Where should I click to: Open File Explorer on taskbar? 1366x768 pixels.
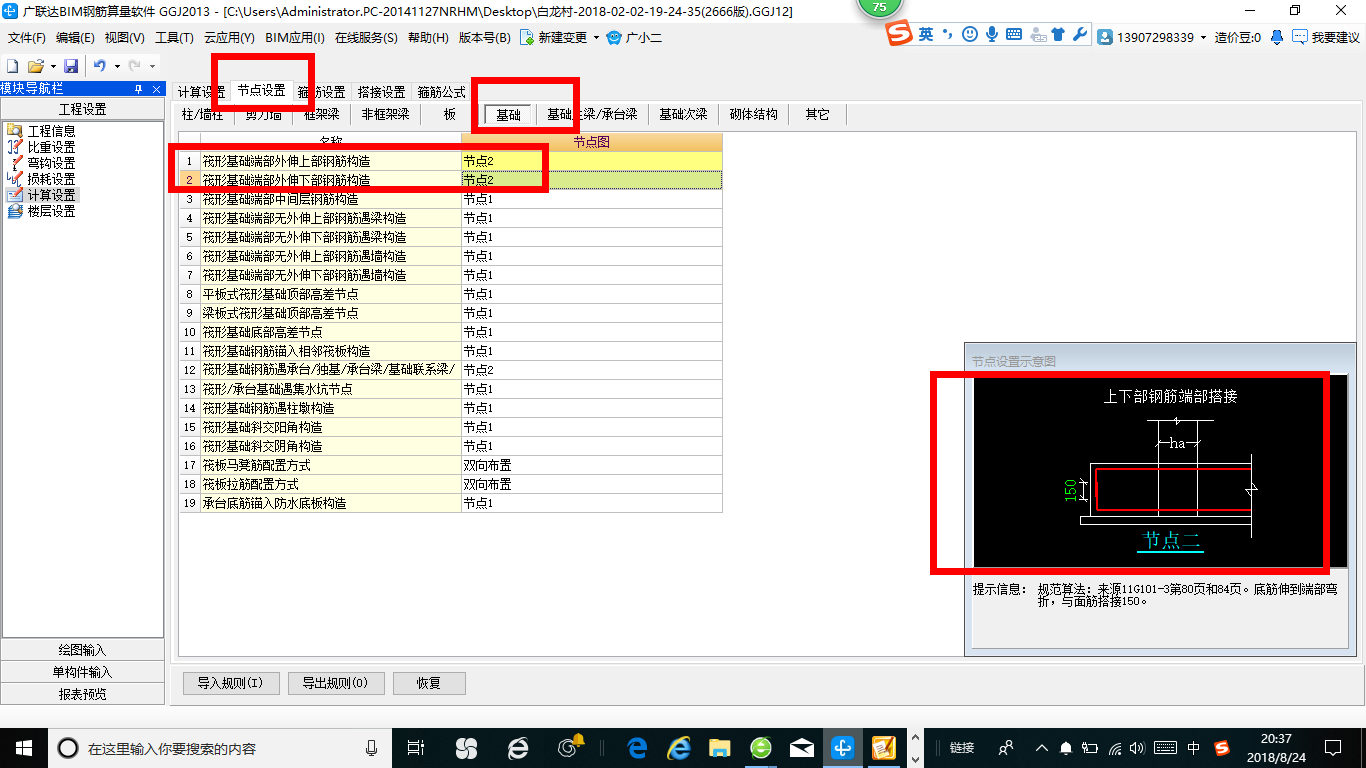(x=719, y=747)
